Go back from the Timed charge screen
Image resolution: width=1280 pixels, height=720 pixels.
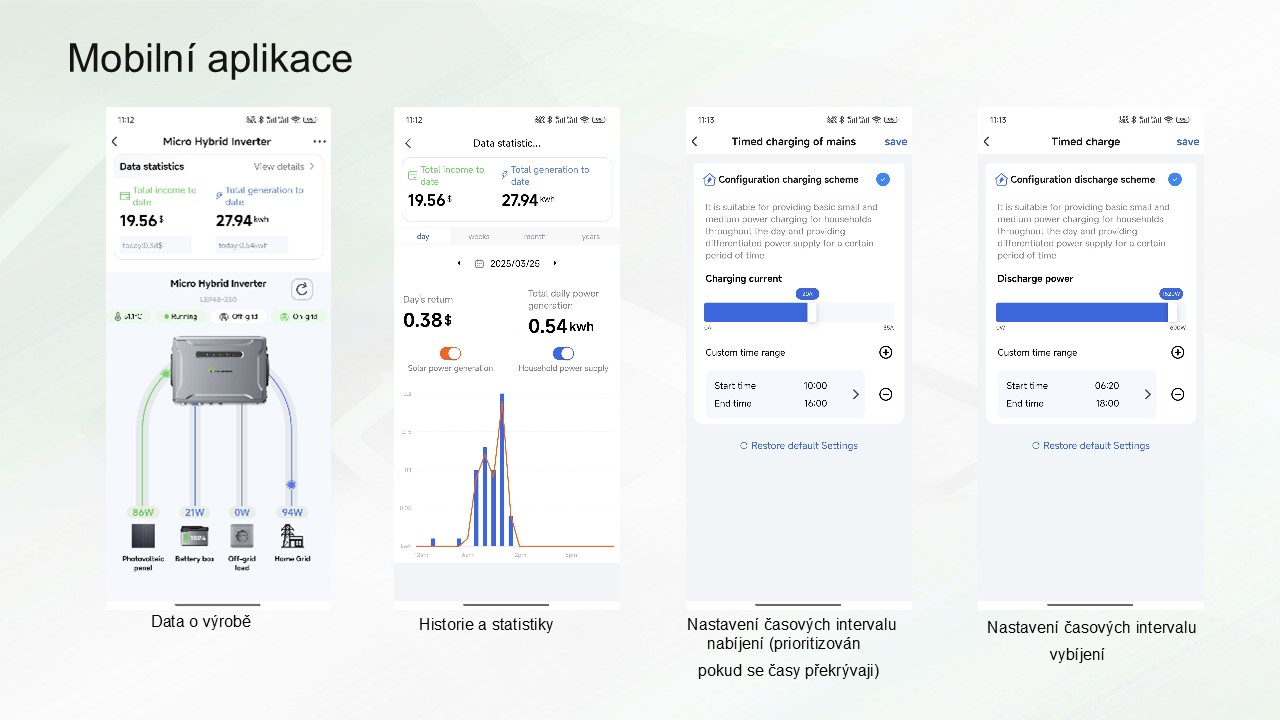click(x=987, y=142)
